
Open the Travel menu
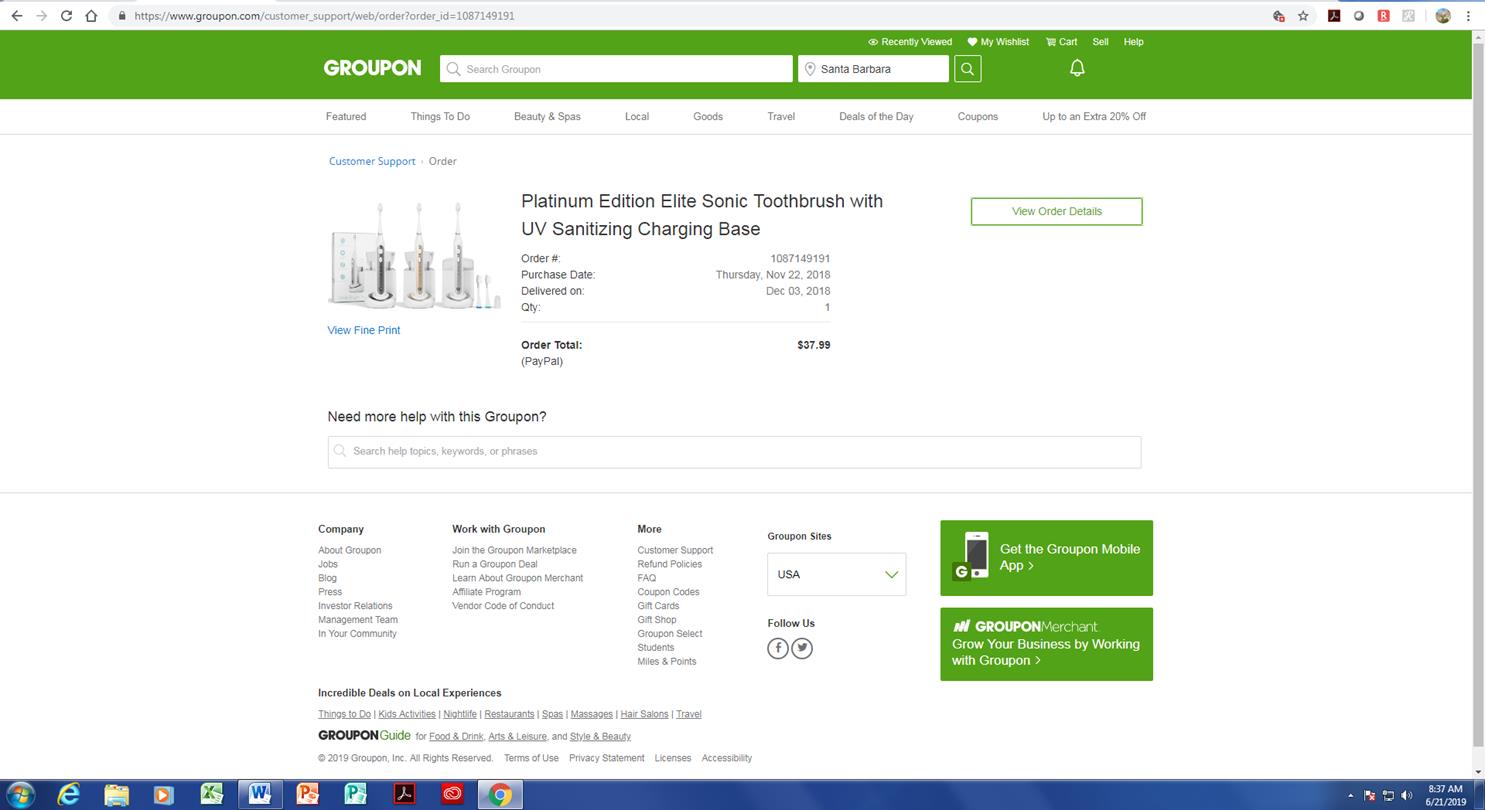[x=781, y=117]
